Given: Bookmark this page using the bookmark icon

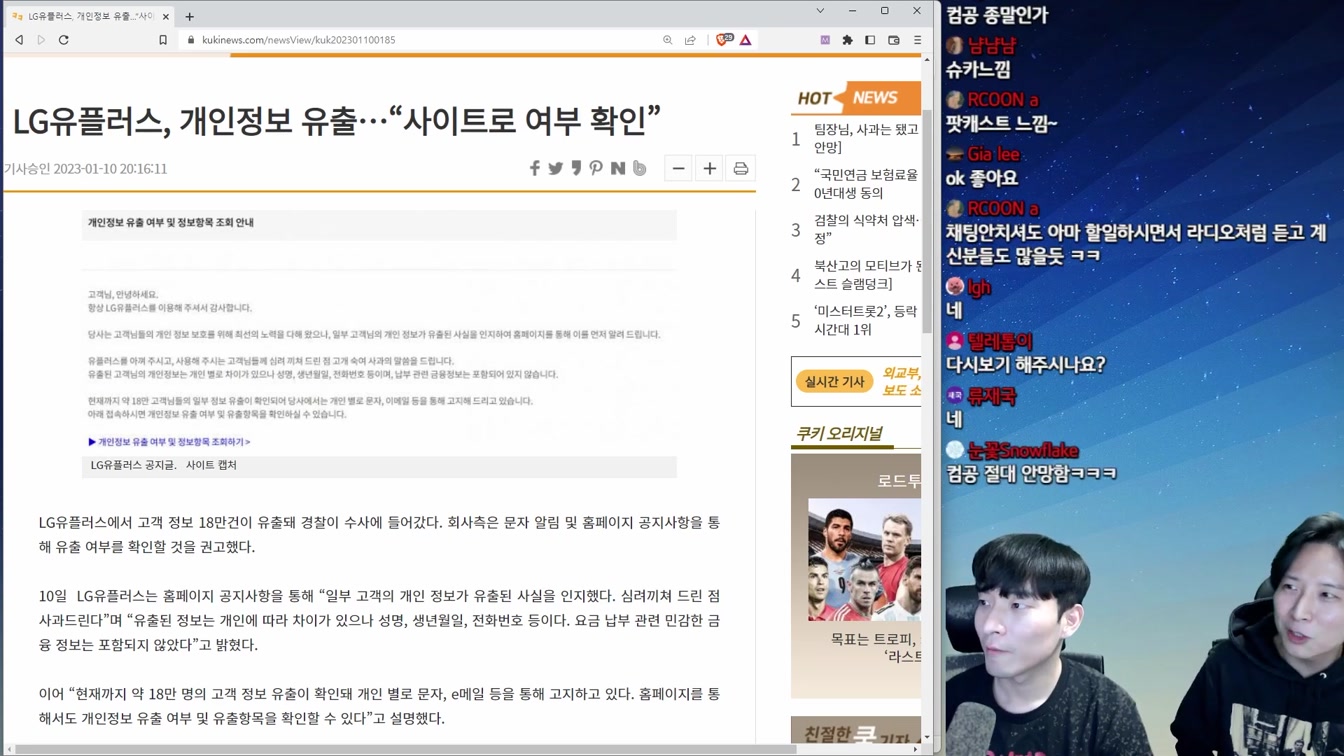Looking at the screenshot, I should pos(163,40).
